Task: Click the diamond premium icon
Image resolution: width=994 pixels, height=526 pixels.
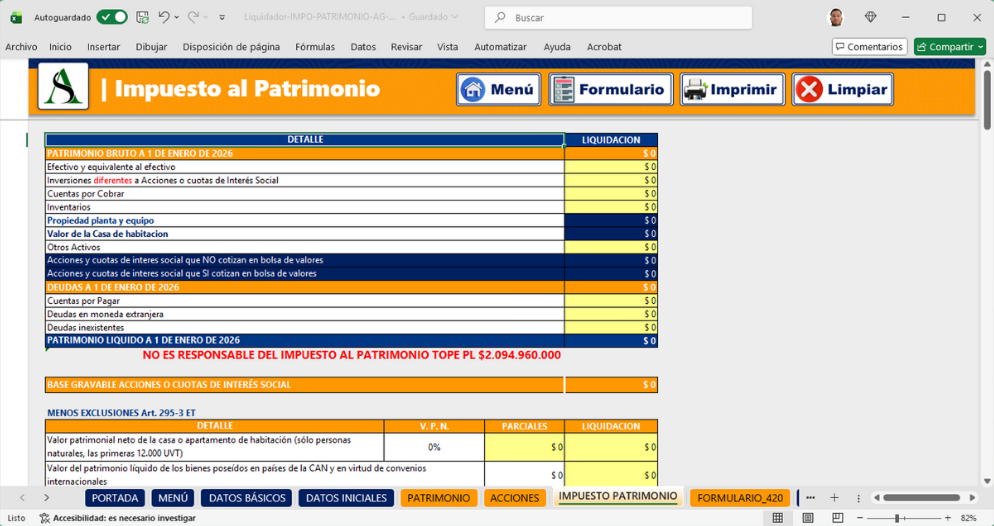Action: (x=870, y=17)
